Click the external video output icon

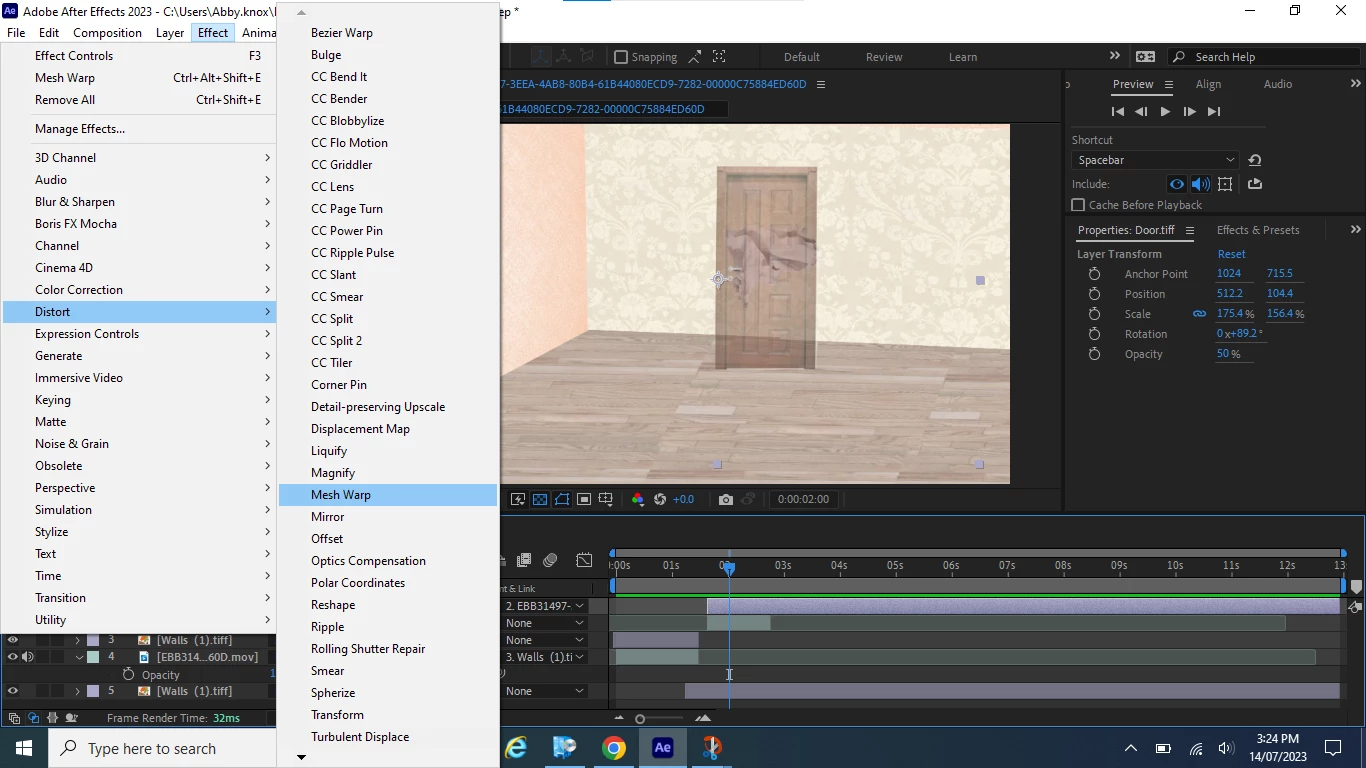click(1255, 184)
